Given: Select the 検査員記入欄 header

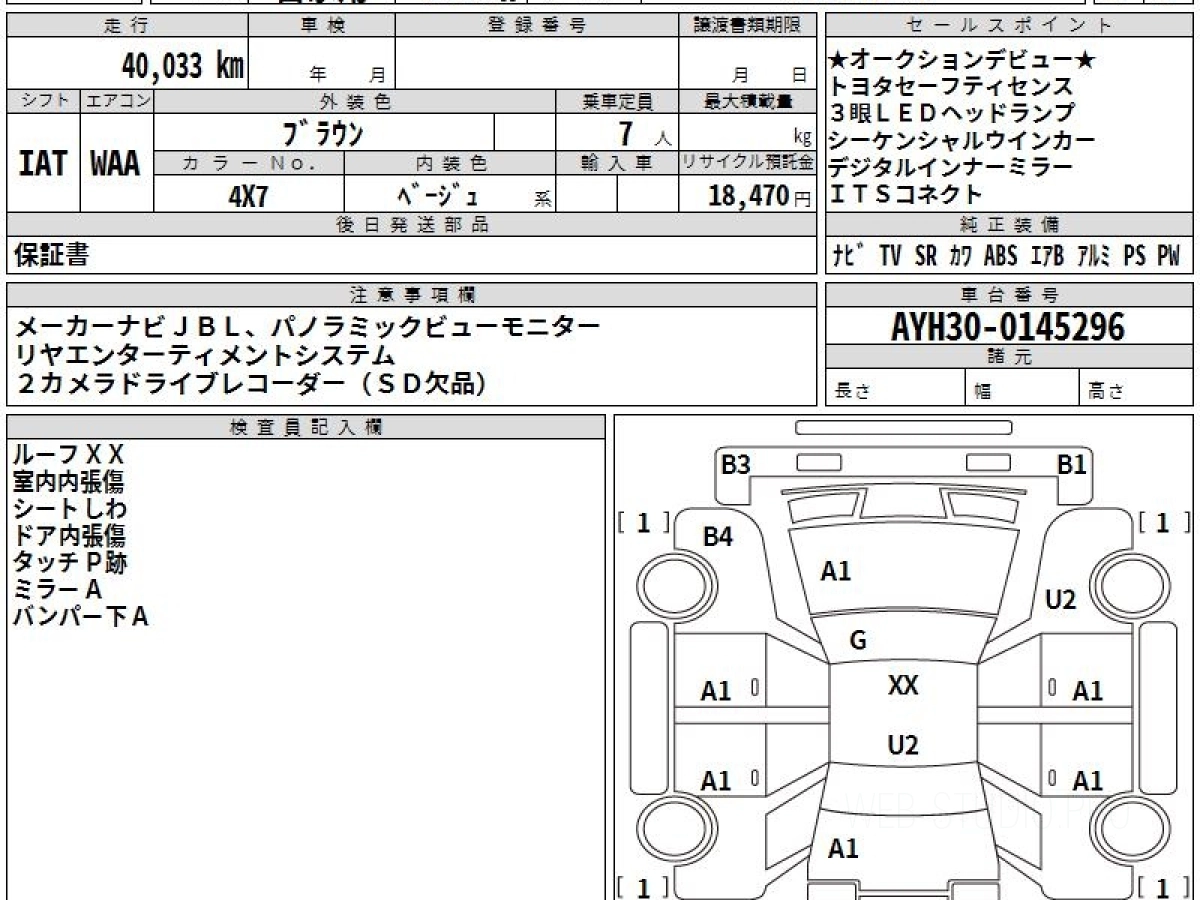Looking at the screenshot, I should point(306,427).
